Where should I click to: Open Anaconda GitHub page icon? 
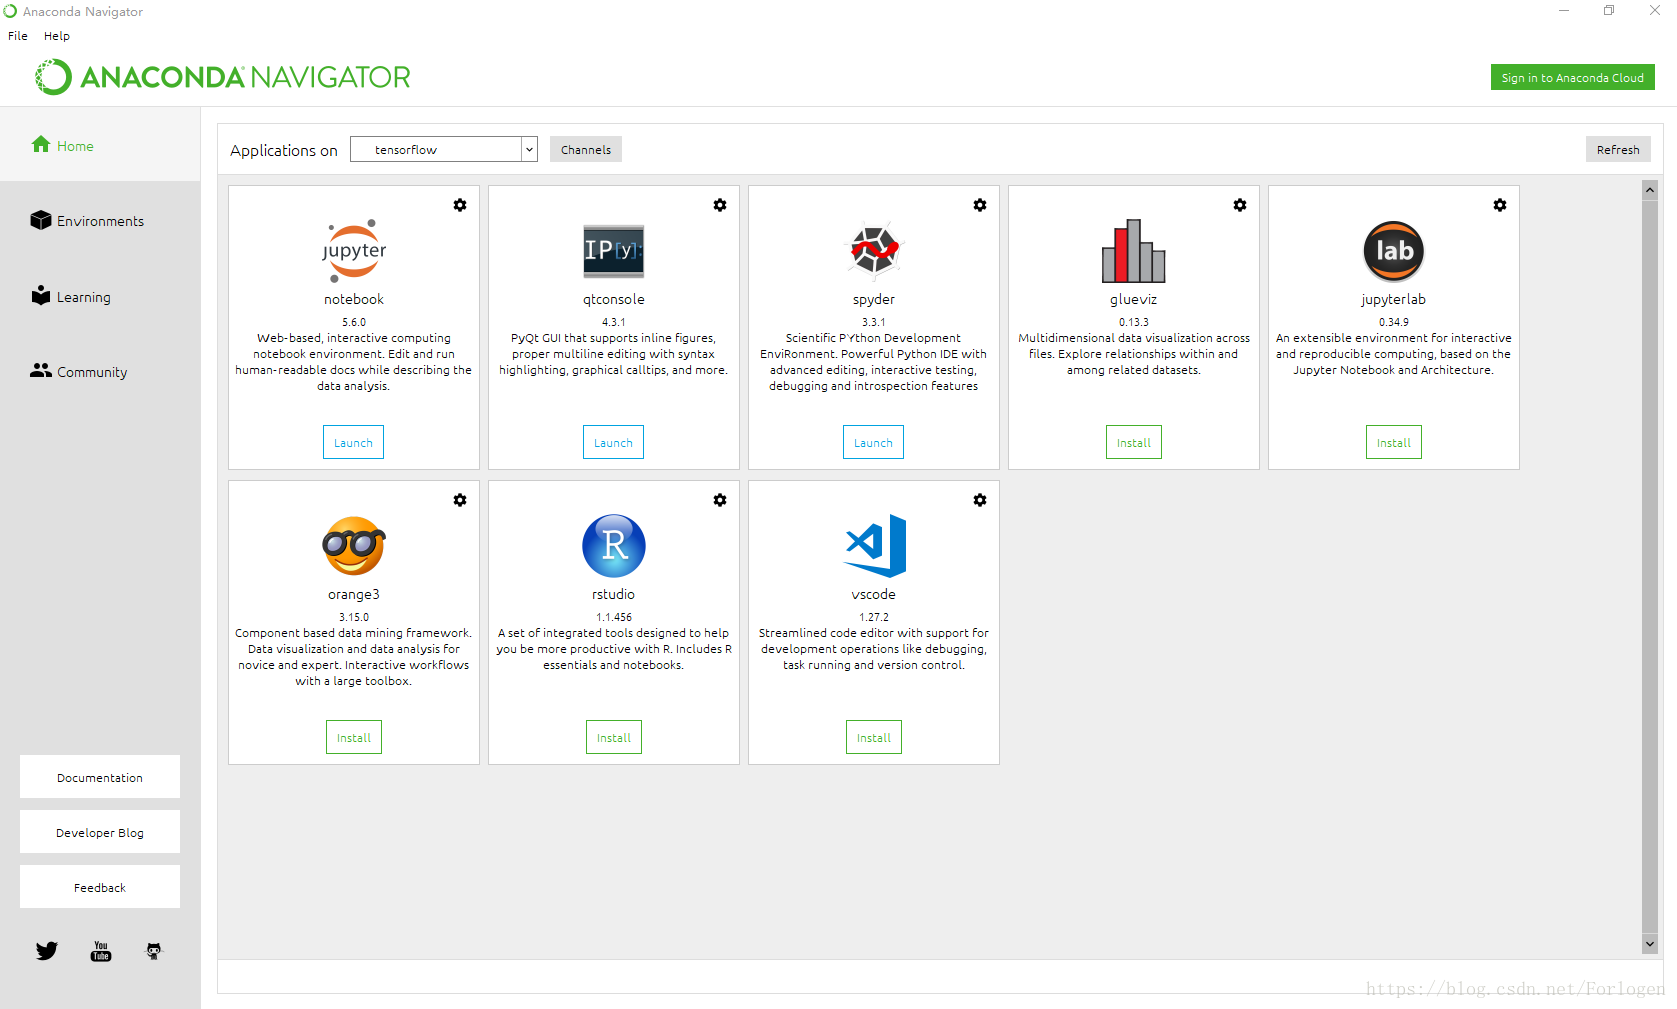[x=154, y=951]
